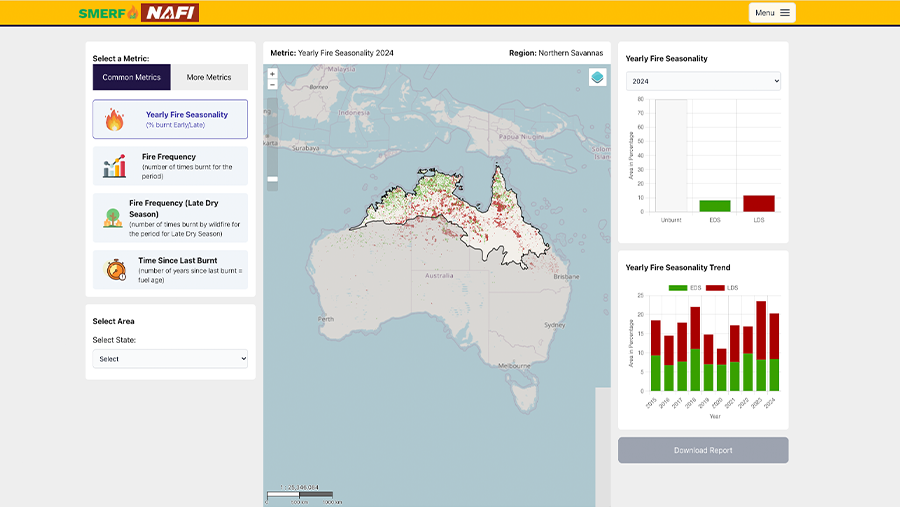Click the flame icon for Yearly Fire Seasonality
The height and width of the screenshot is (507, 900).
click(x=114, y=120)
